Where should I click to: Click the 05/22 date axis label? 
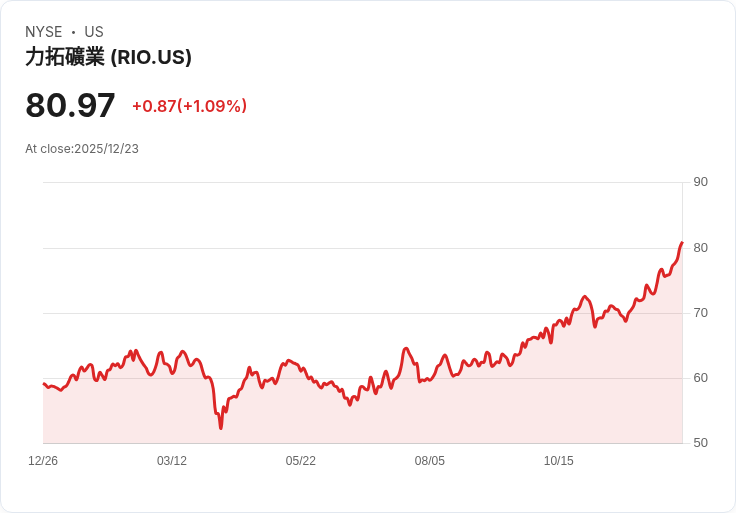click(x=300, y=461)
